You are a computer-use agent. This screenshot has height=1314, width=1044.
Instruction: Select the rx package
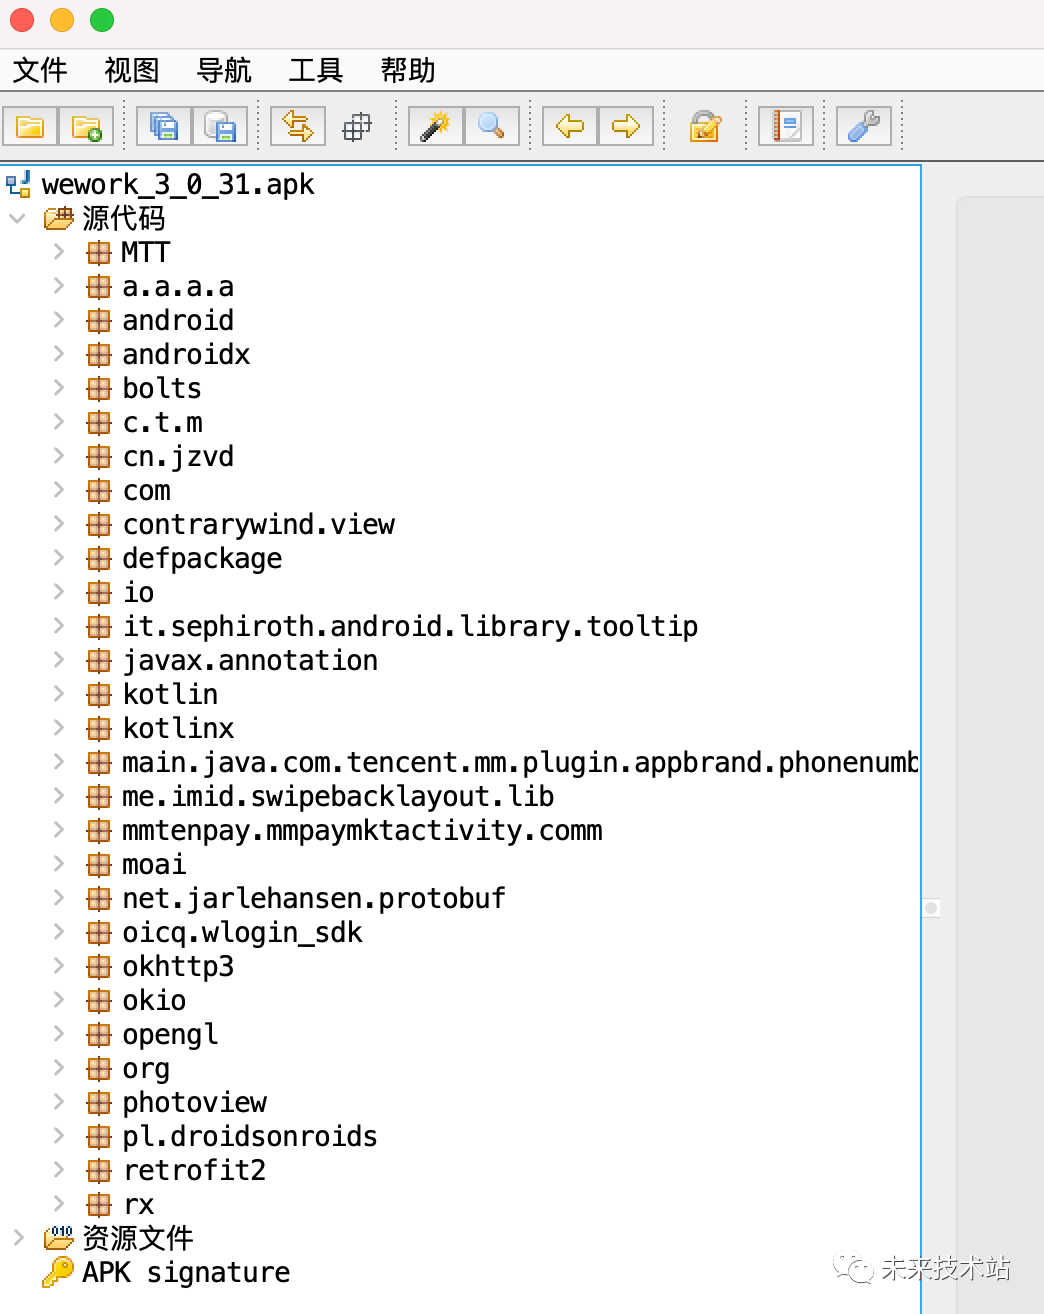click(138, 1205)
